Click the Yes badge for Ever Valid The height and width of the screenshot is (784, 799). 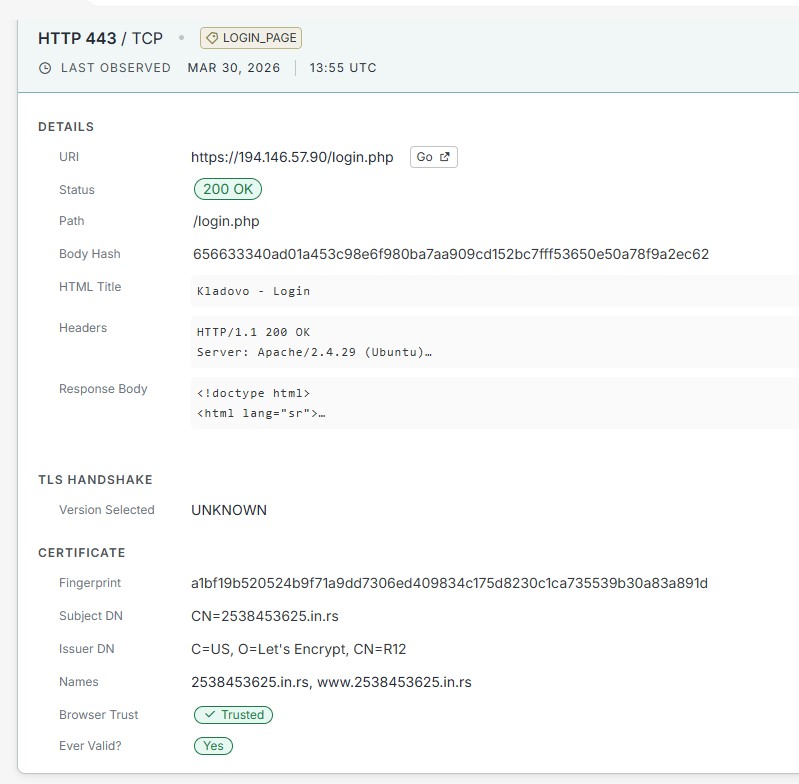[213, 746]
